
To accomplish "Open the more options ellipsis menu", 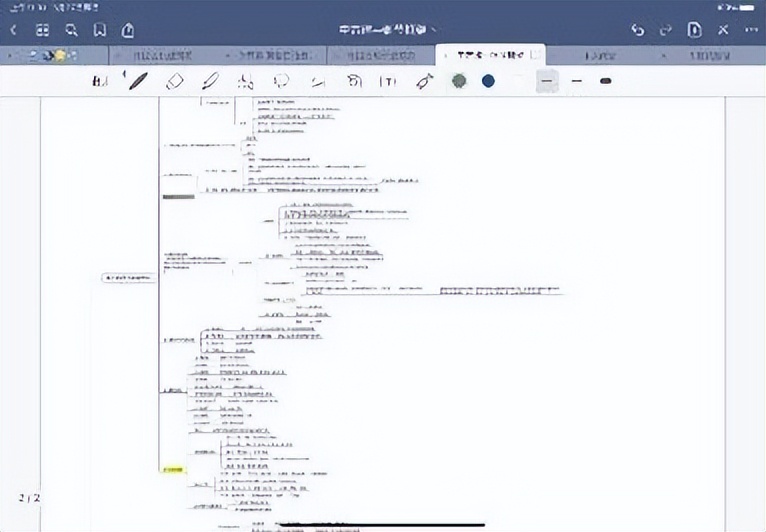I will (751, 30).
